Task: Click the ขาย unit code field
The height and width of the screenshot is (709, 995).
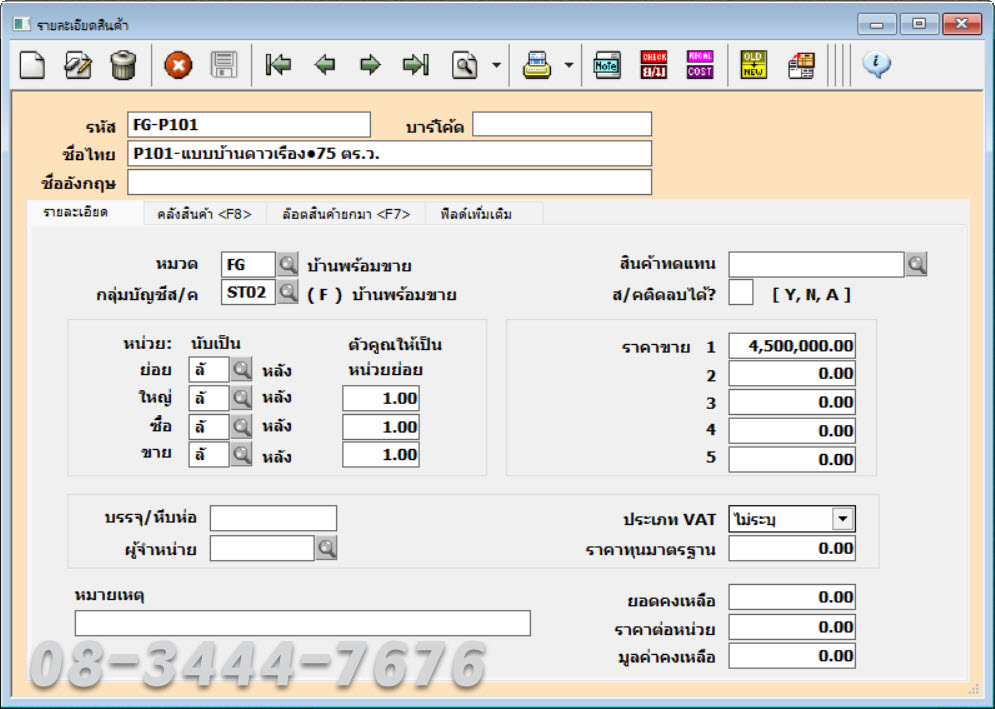Action: point(209,454)
